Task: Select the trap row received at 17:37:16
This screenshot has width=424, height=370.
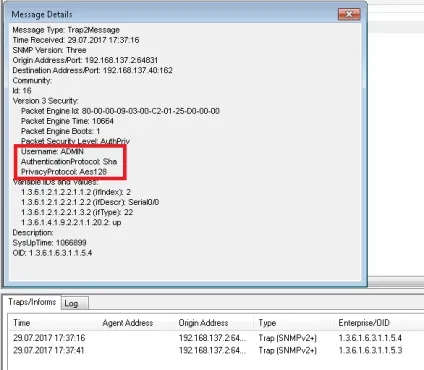Action: tap(216, 338)
